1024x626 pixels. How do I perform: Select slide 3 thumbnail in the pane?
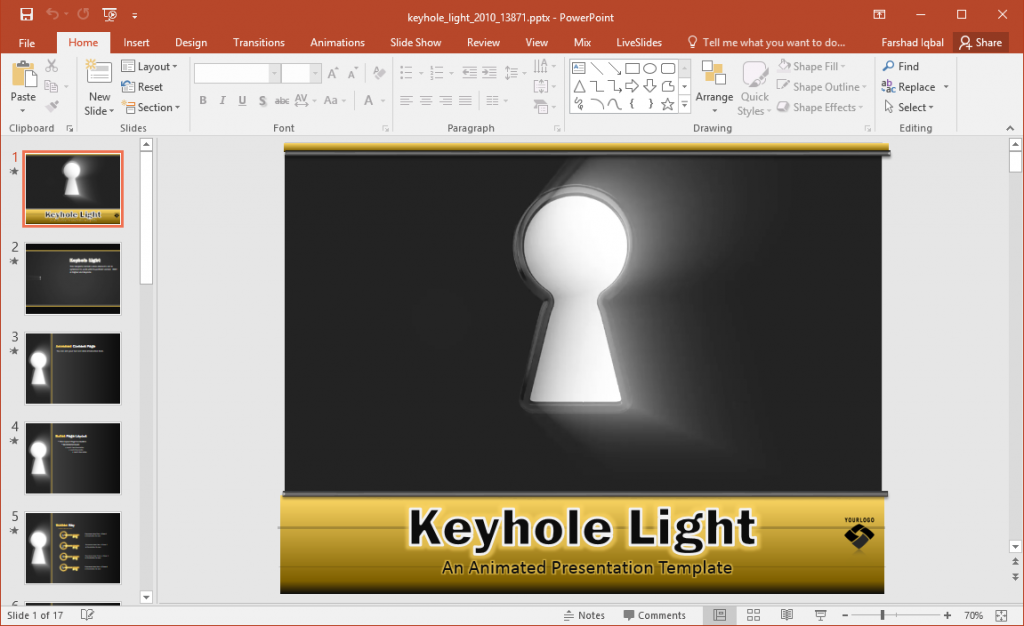point(72,368)
